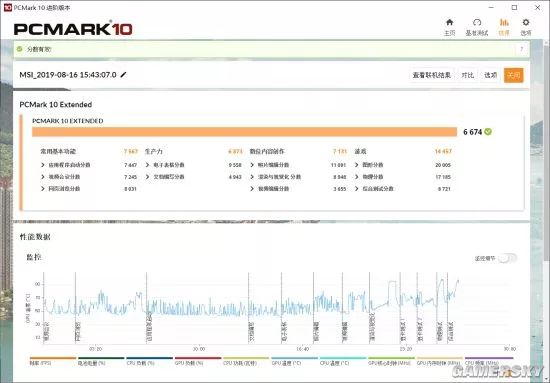The image size is (550, 383).
Task: Click the orange PCMARK 10 EXTENDED score bar
Action: click(244, 132)
